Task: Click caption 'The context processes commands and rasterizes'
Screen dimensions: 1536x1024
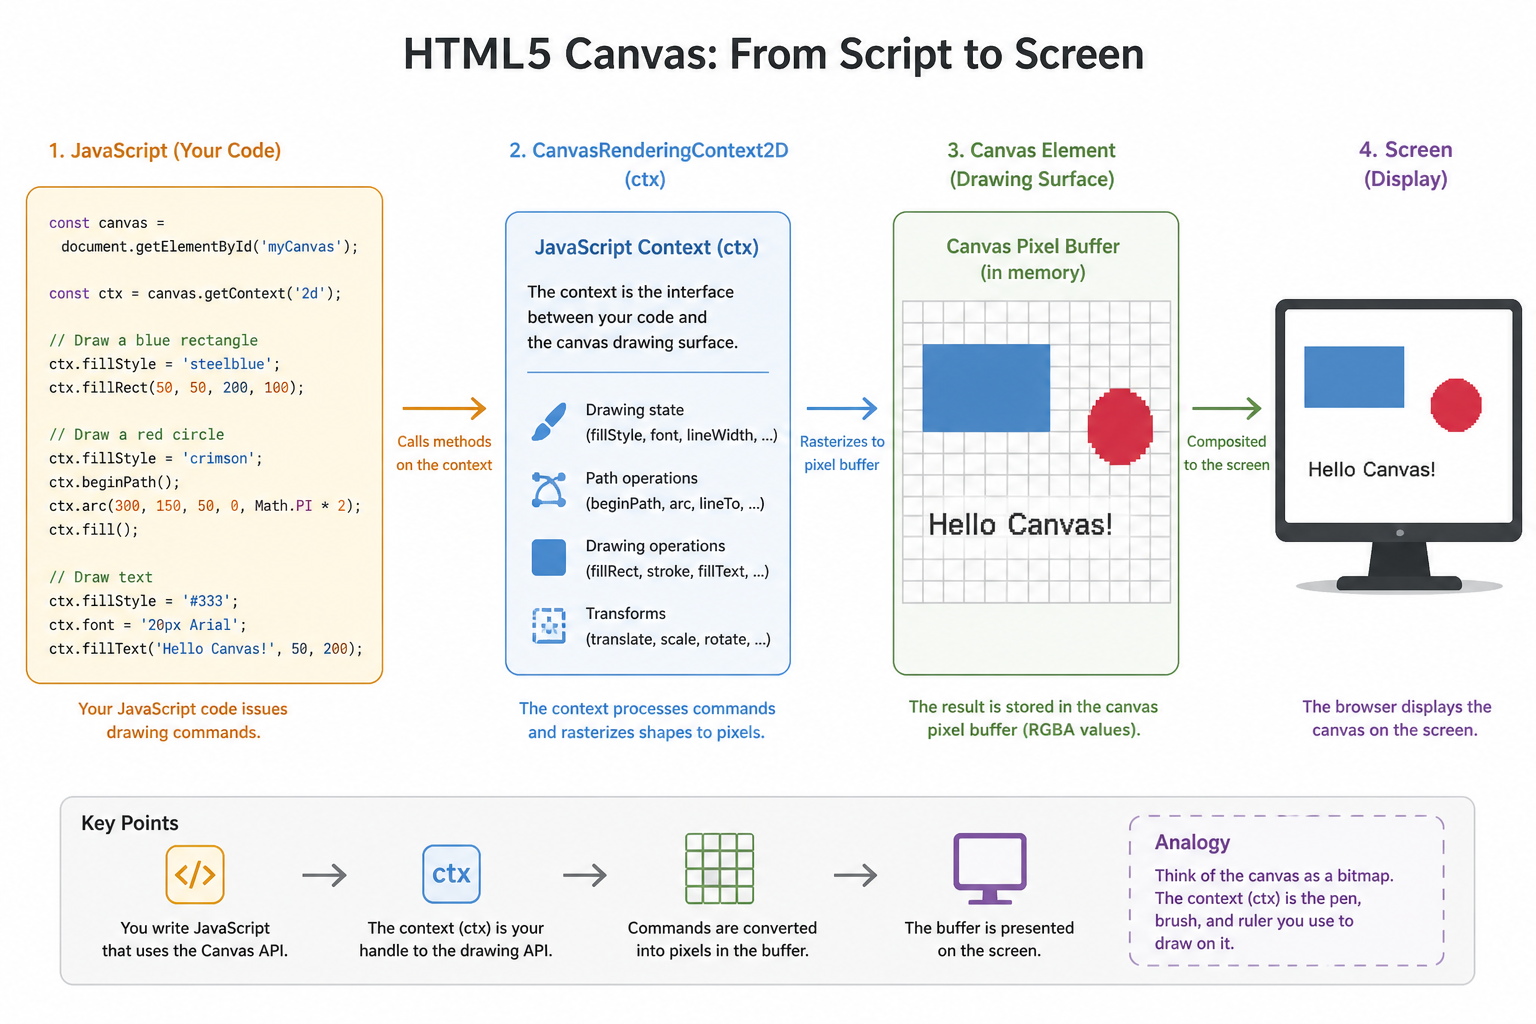Action: pos(647,721)
